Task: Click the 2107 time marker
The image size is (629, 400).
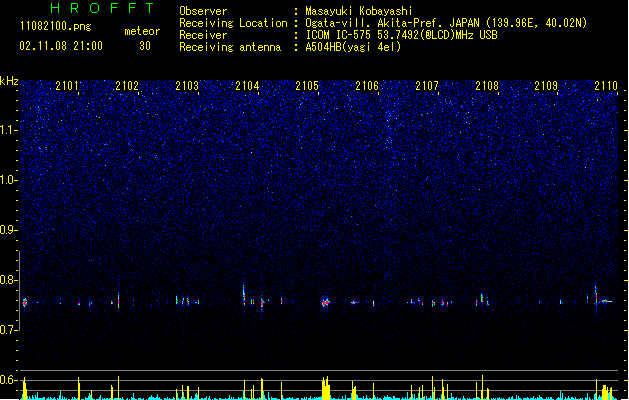Action: click(x=427, y=86)
